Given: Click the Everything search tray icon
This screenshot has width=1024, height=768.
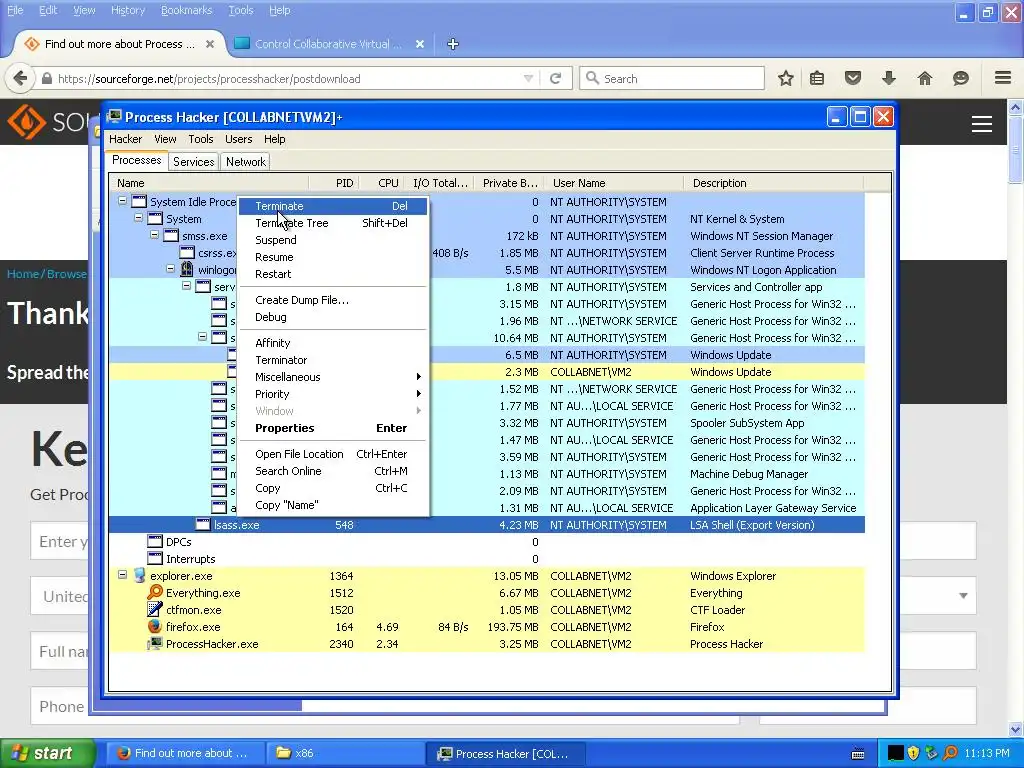Looking at the screenshot, I should tap(951, 753).
